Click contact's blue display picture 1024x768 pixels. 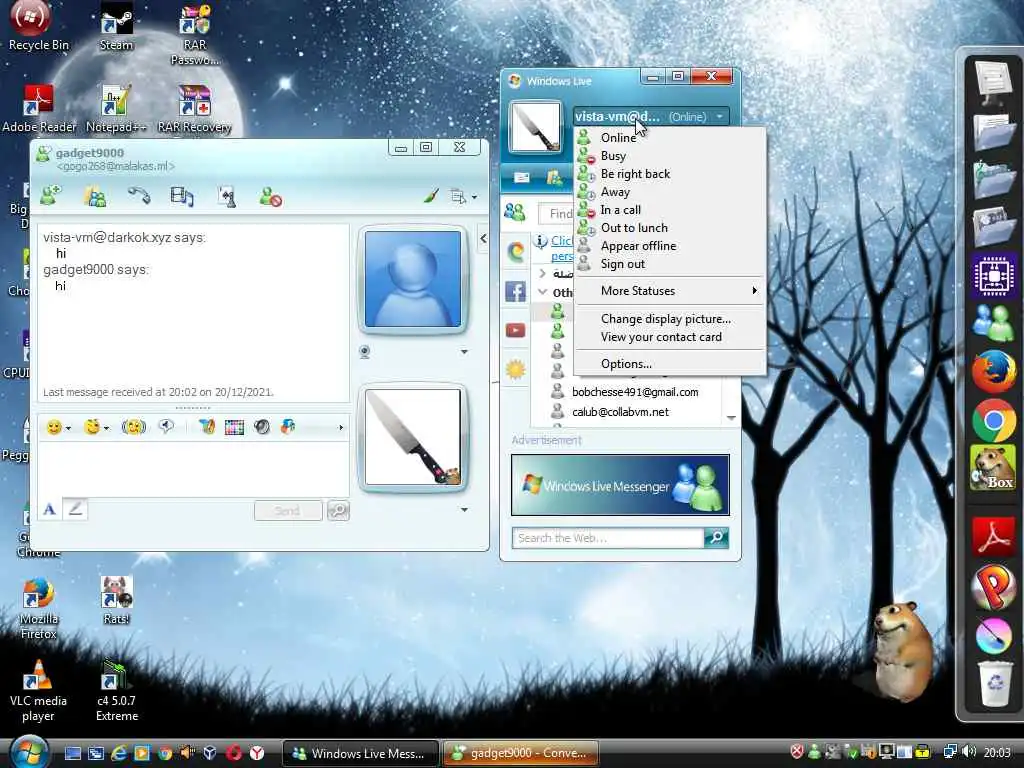(x=413, y=279)
